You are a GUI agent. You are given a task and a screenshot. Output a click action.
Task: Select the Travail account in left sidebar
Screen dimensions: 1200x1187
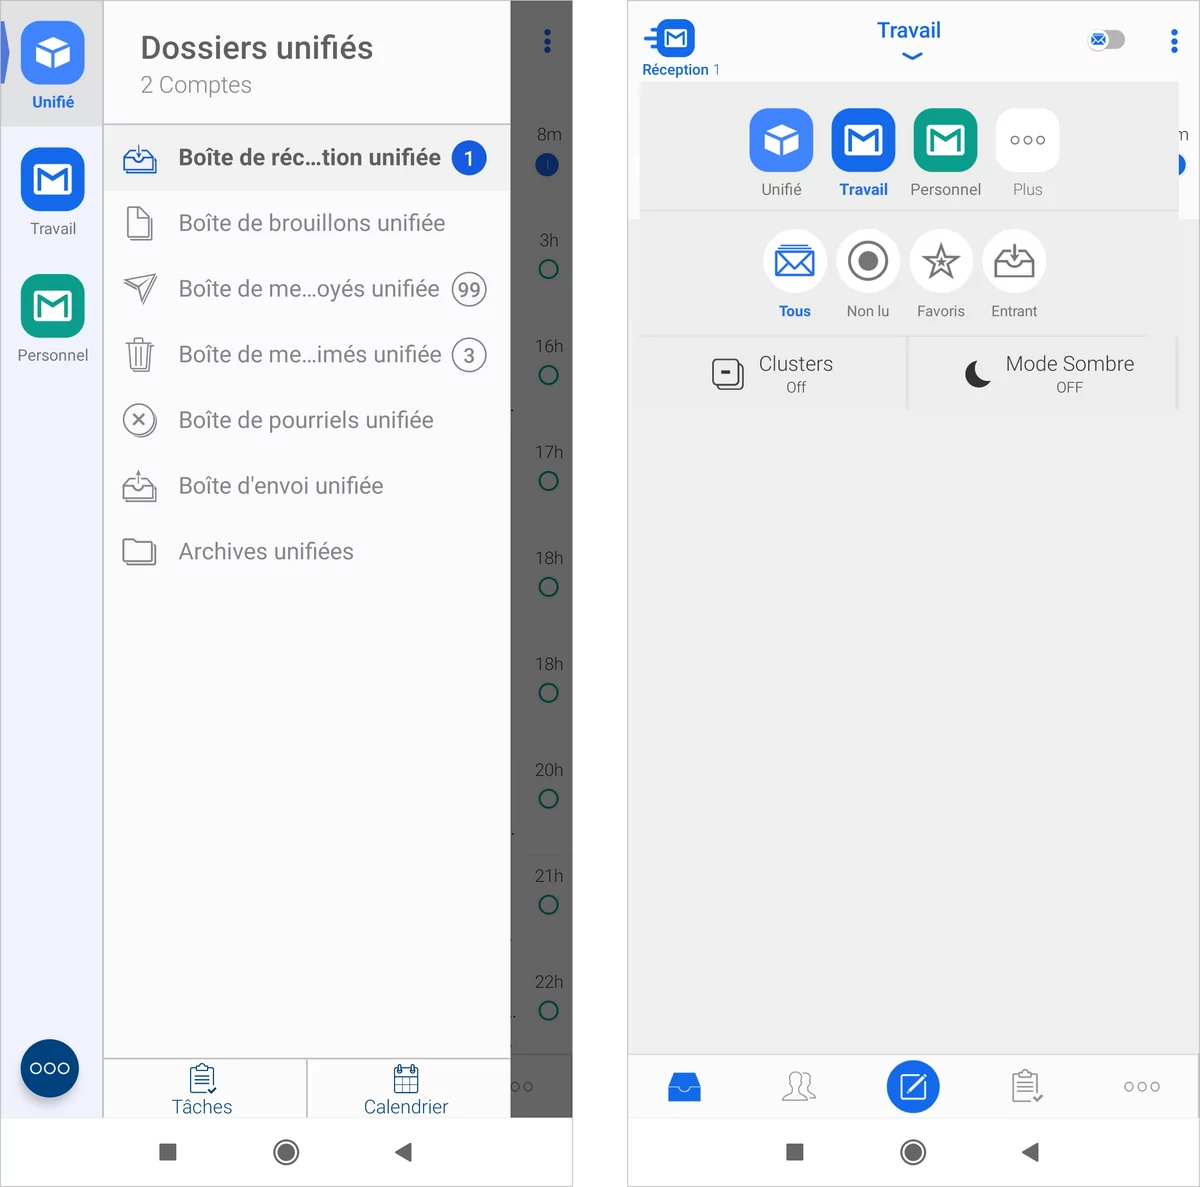pos(52,190)
